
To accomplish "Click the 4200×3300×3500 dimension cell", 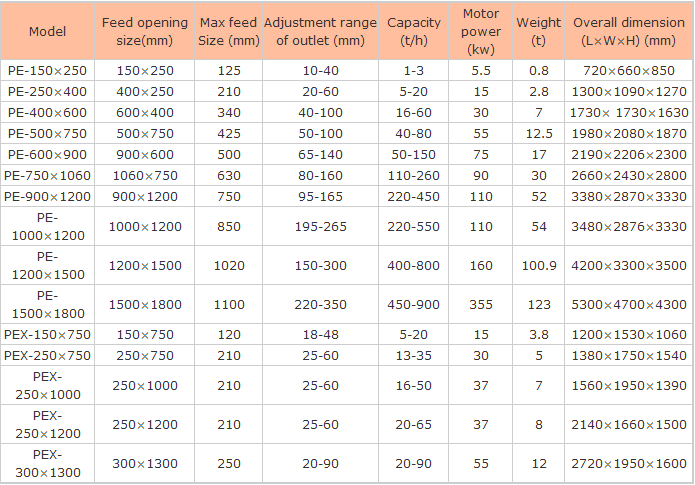I will pos(629,266).
